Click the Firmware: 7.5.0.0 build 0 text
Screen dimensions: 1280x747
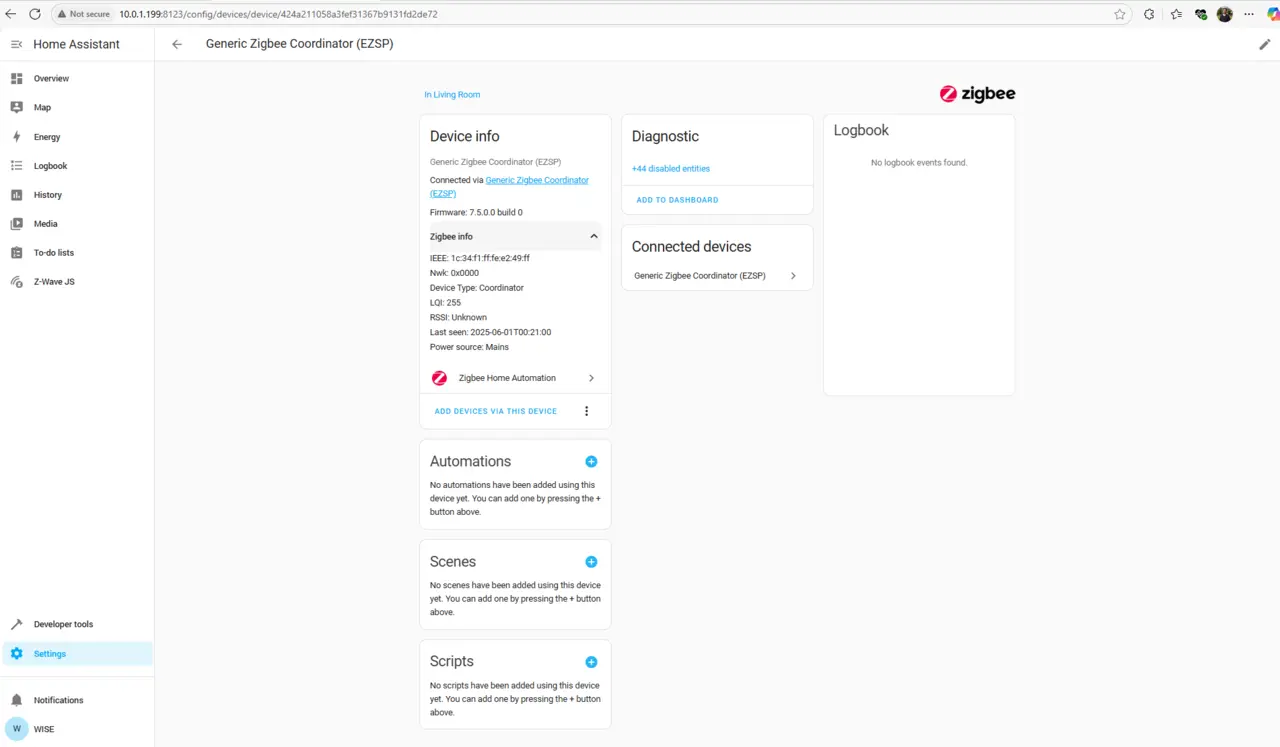tap(476, 213)
